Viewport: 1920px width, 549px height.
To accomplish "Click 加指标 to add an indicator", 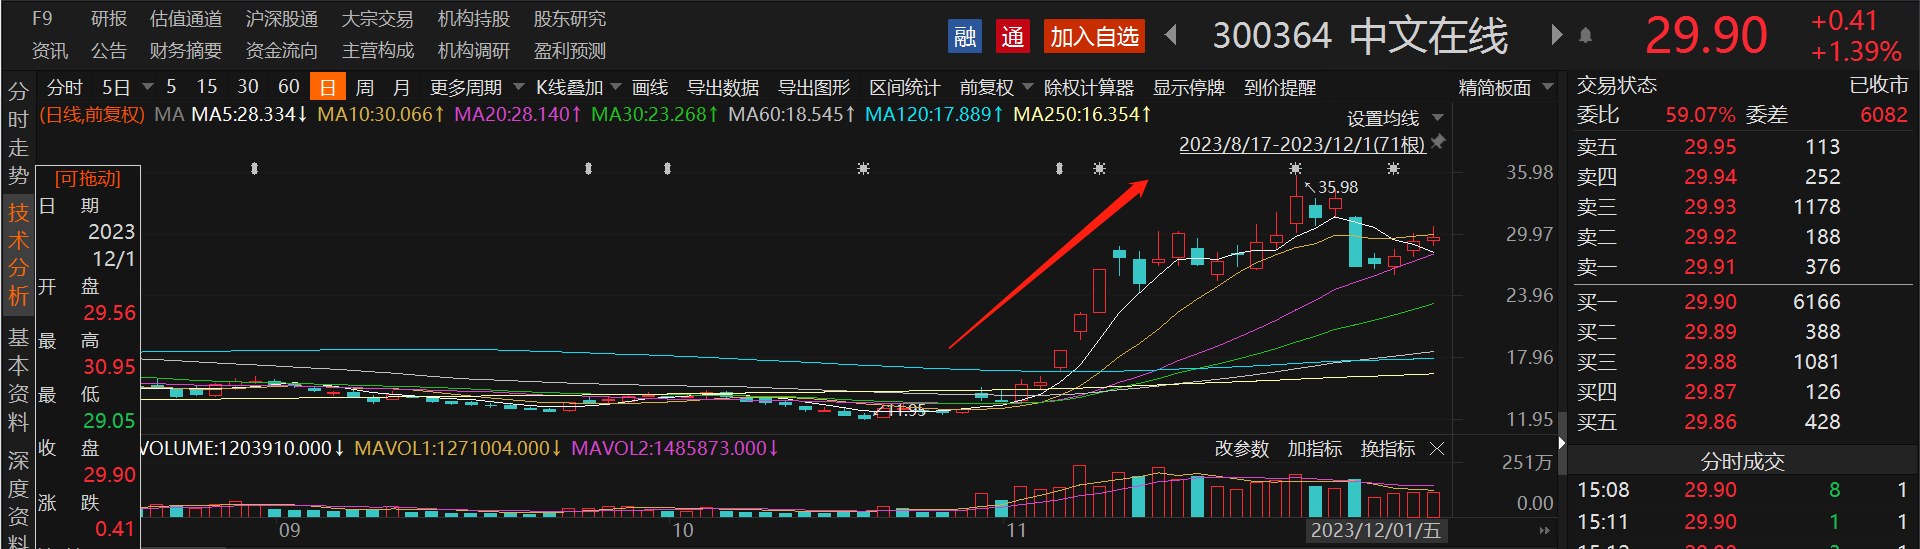I will pyautogui.click(x=1314, y=449).
